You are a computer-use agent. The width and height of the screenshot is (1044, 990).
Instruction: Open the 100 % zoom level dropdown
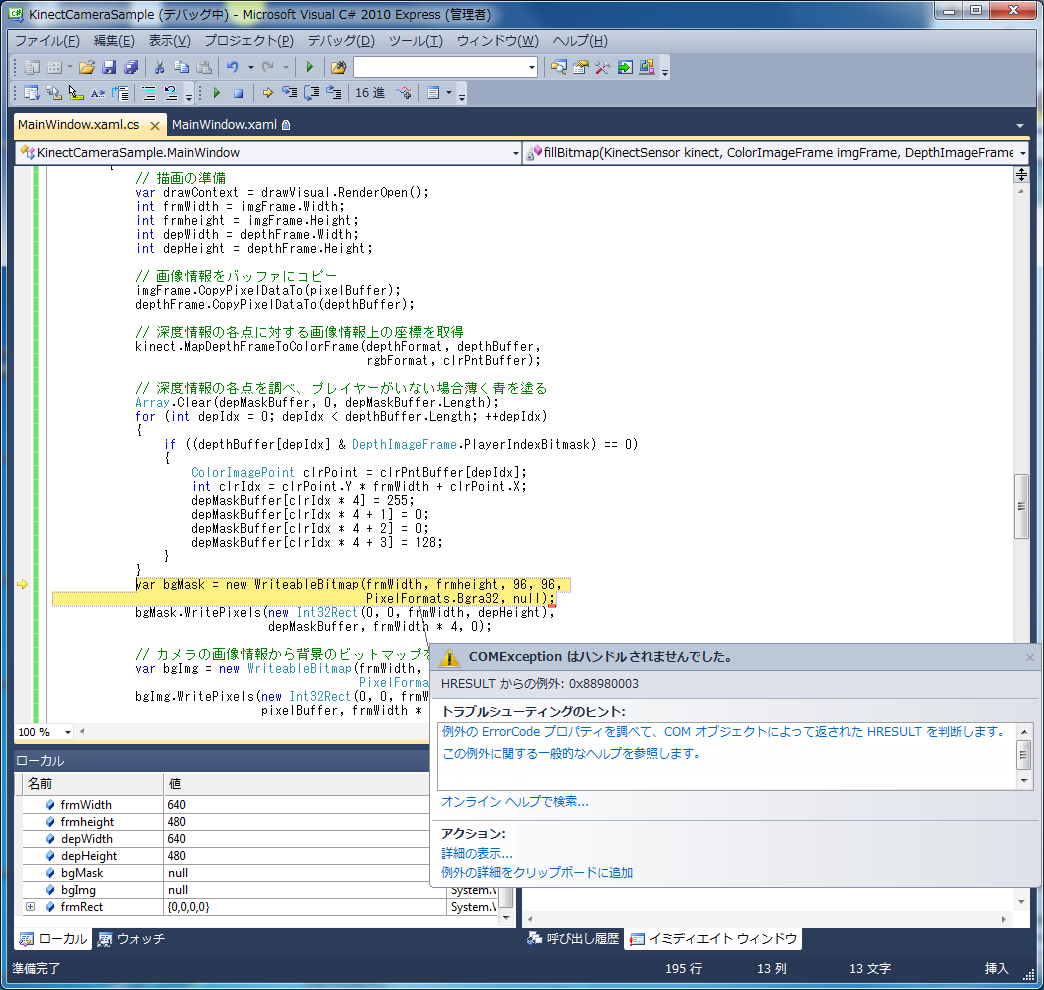coord(69,732)
